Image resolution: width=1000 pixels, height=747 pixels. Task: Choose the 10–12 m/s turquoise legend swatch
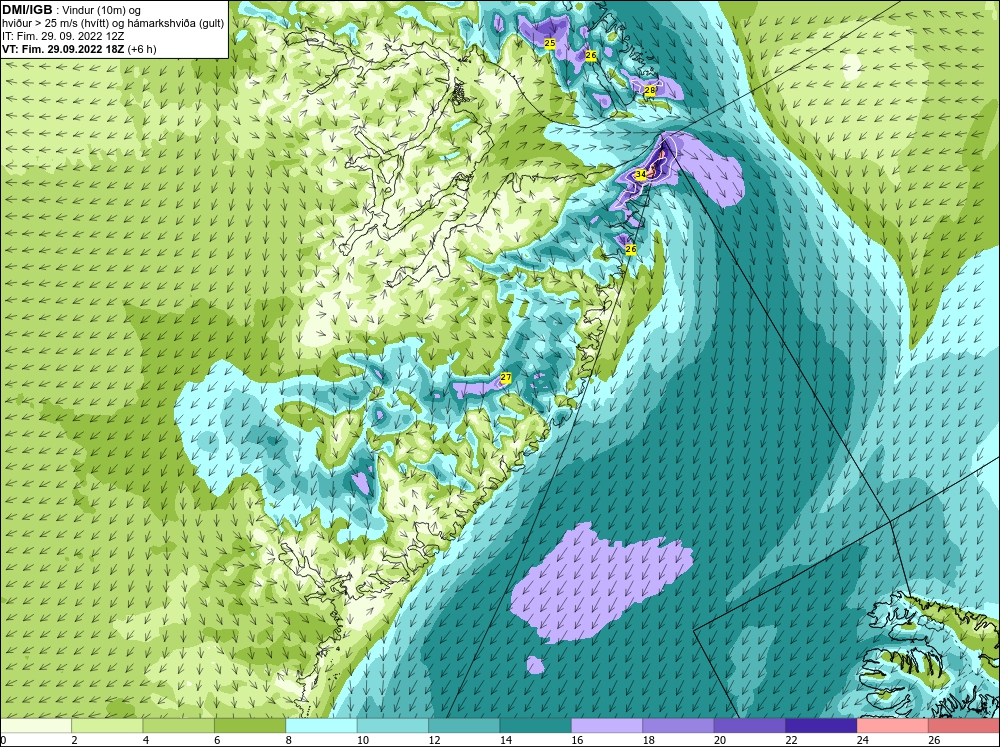point(393,726)
